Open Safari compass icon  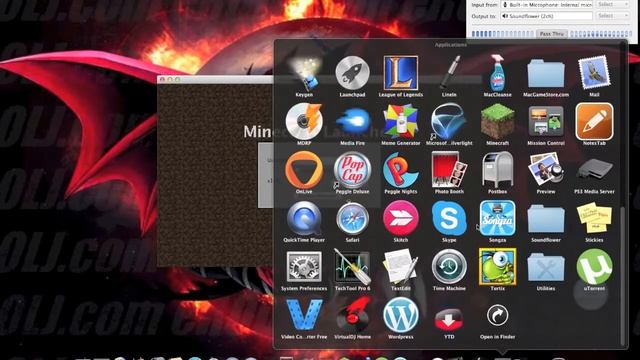pyautogui.click(x=352, y=218)
